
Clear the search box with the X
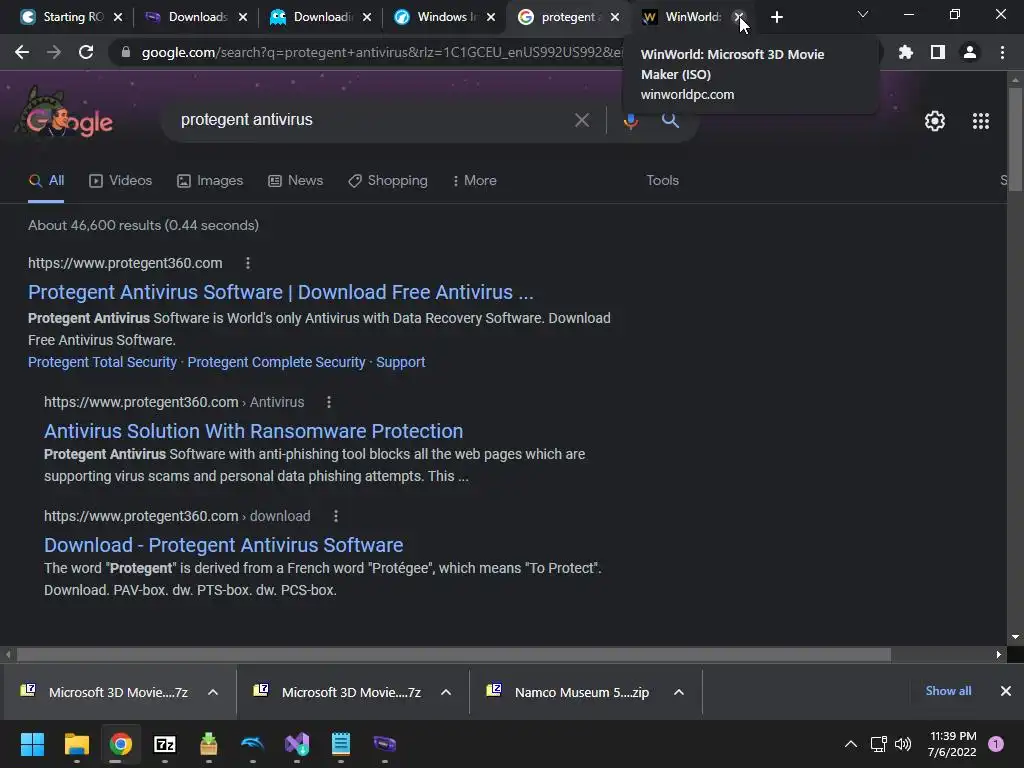pyautogui.click(x=581, y=120)
